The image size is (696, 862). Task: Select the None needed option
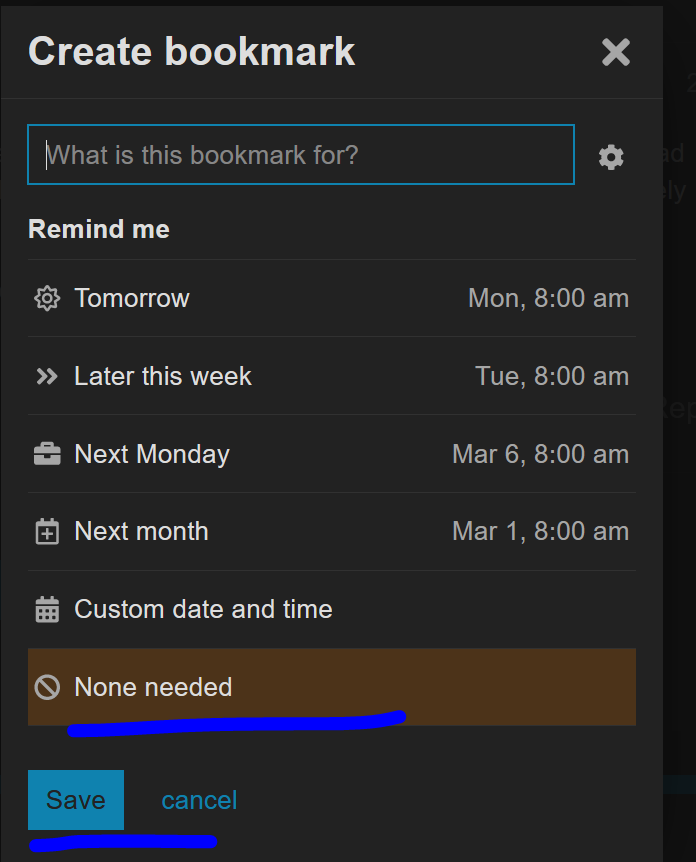point(153,687)
